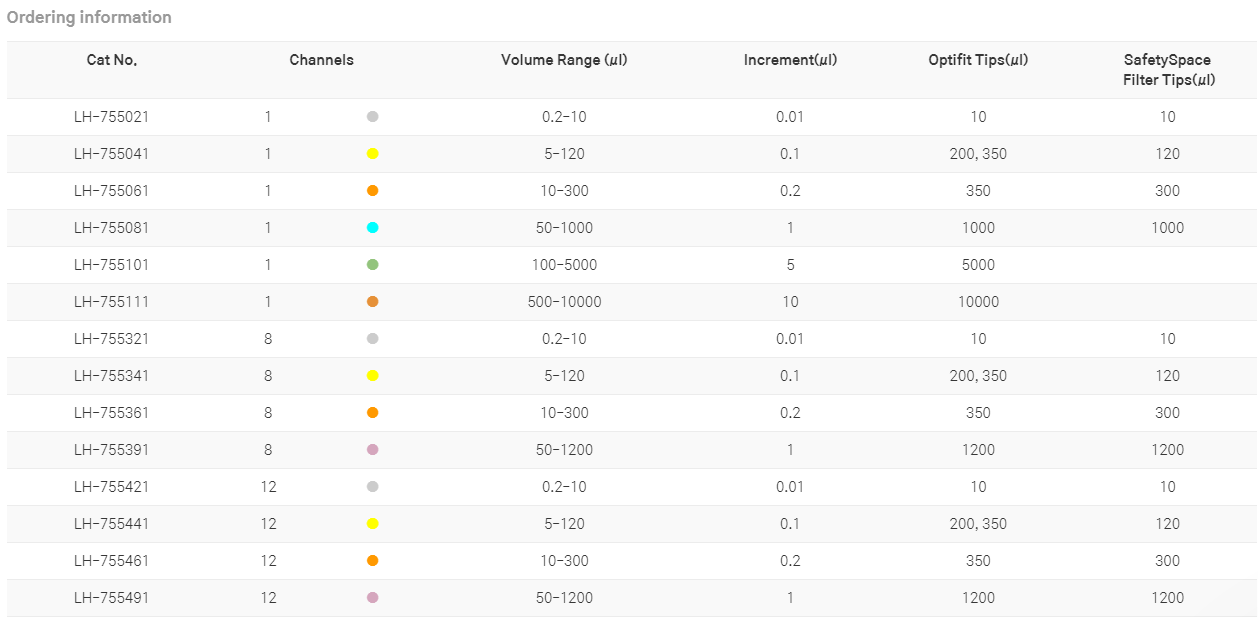Click the grey dot in row LH-755021

(x=372, y=117)
